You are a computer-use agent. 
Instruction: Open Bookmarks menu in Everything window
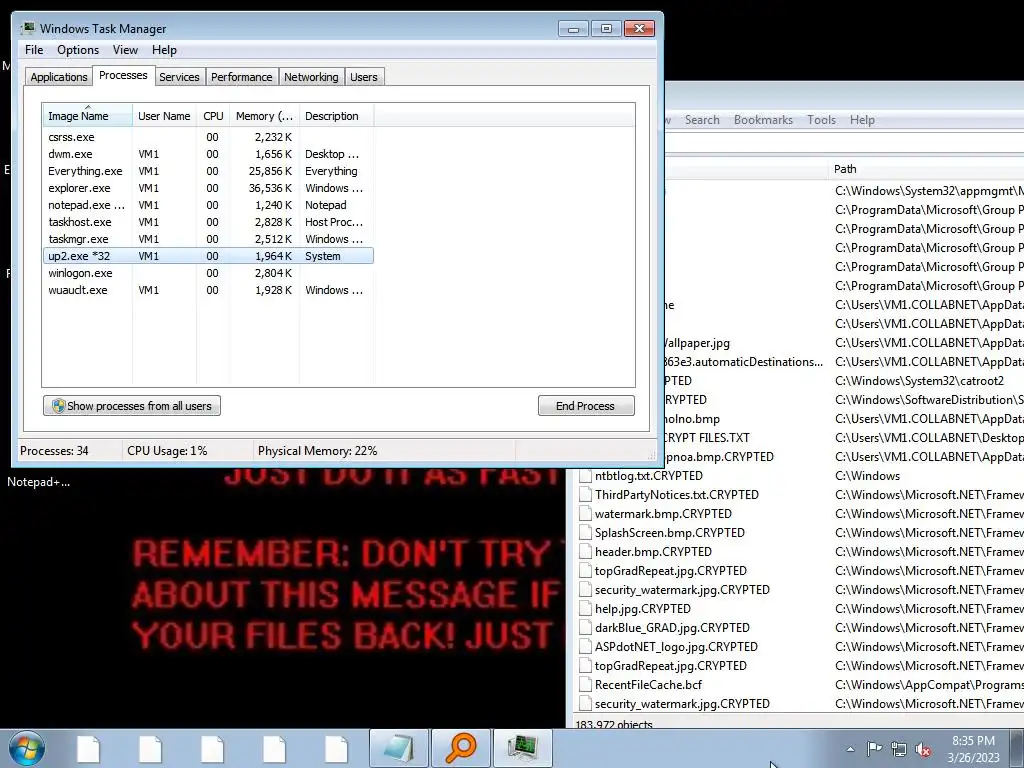pos(763,120)
